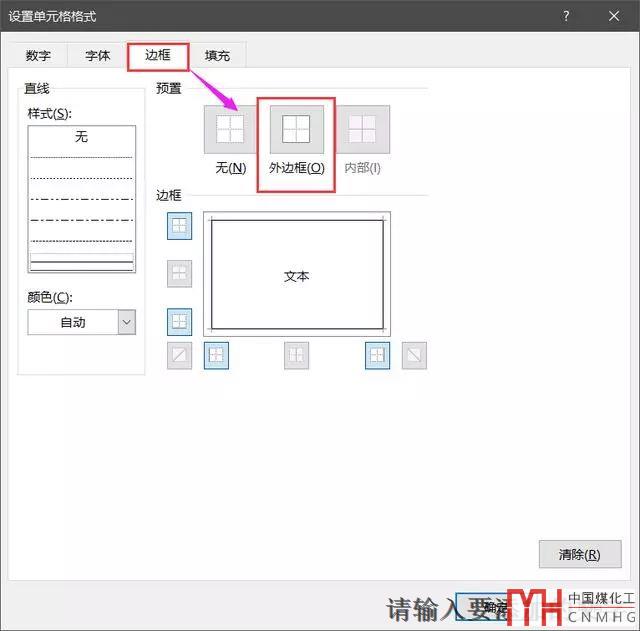640x631 pixels.
Task: Pick the second dotted line style below 无
Action: click(x=81, y=178)
